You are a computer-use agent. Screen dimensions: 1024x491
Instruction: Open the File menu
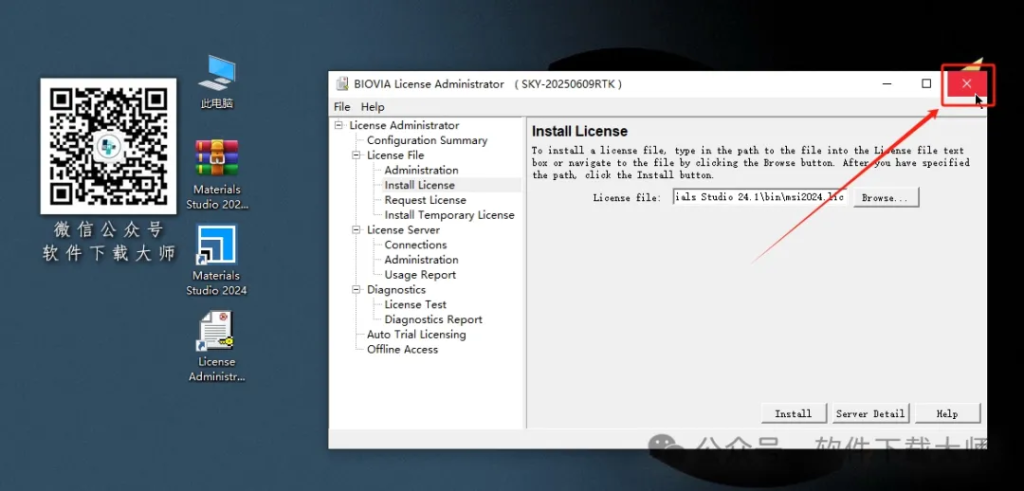(x=342, y=107)
